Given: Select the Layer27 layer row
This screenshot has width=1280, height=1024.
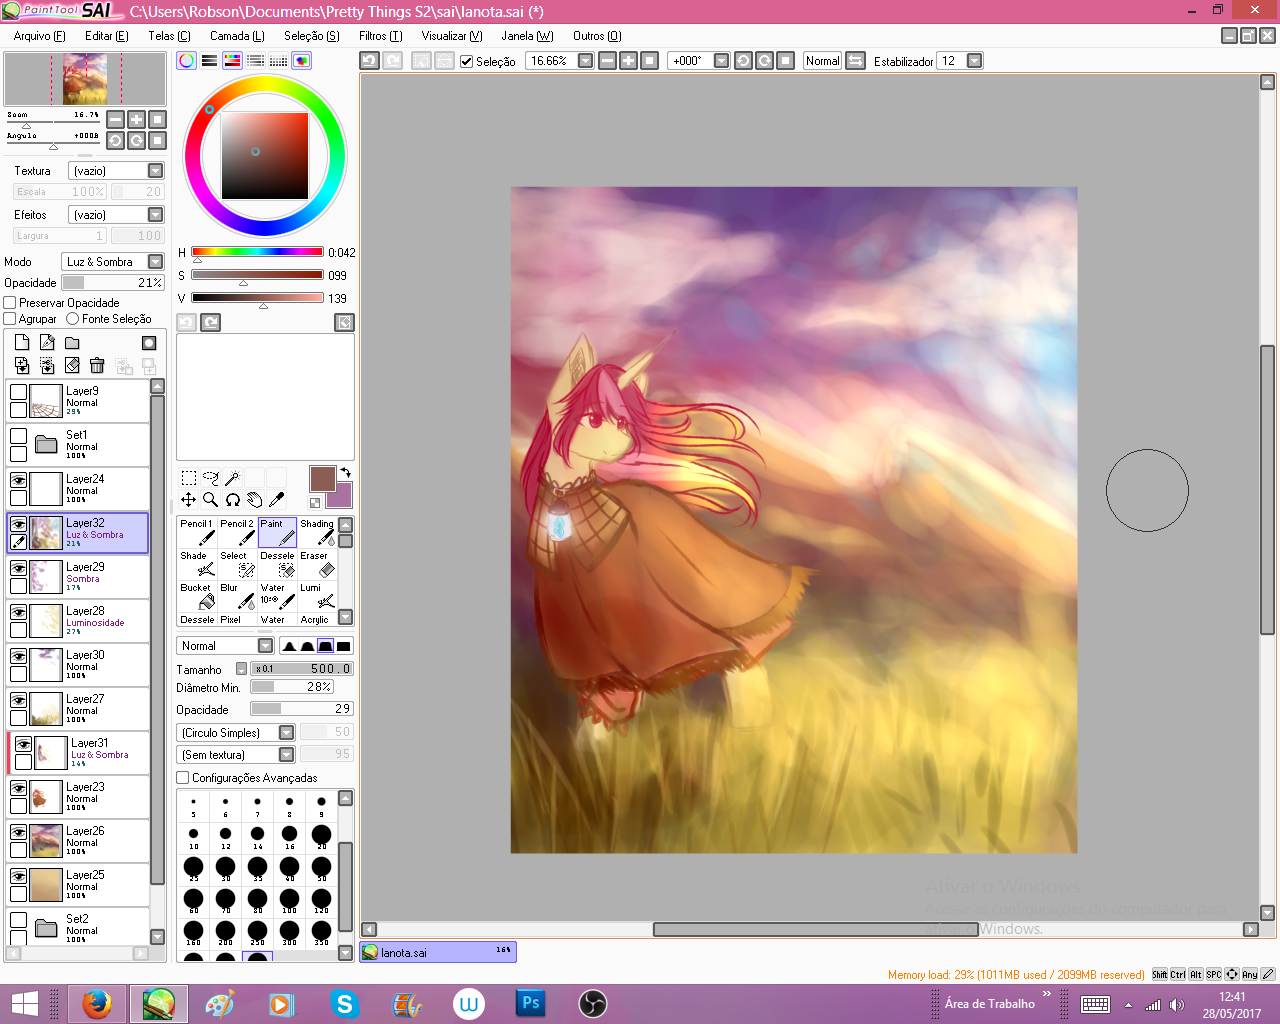Looking at the screenshot, I should pos(78,709).
